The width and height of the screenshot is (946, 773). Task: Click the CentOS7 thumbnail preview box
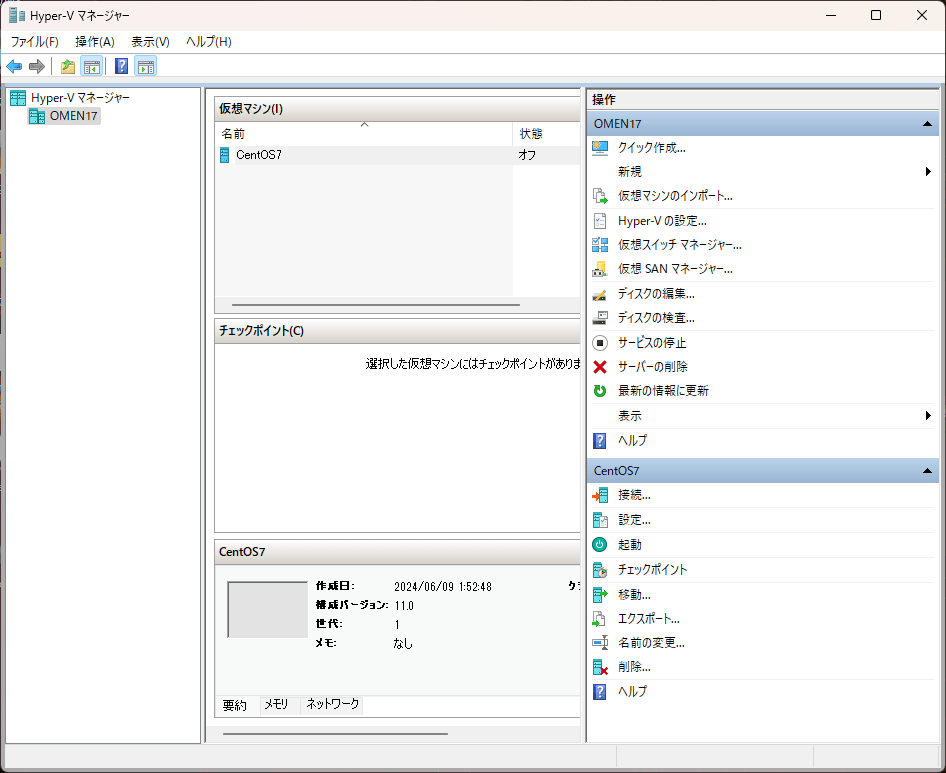click(x=267, y=609)
